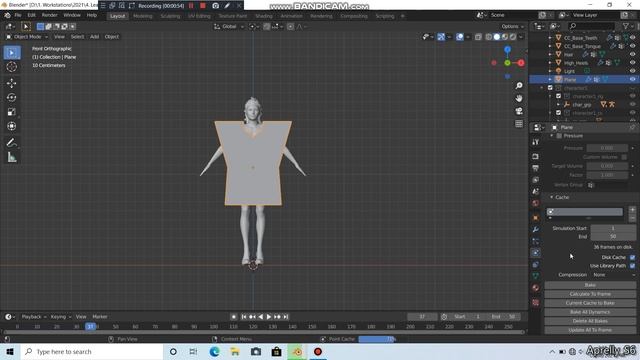The width and height of the screenshot is (640, 360).
Task: Click the Factor value slider field
Action: pyautogui.click(x=607, y=175)
